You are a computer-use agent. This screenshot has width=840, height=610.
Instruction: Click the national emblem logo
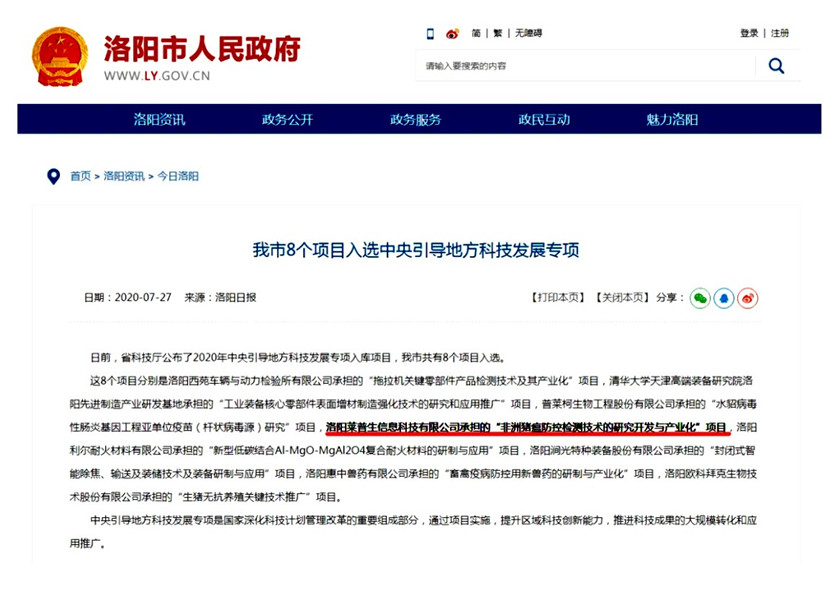[x=60, y=57]
